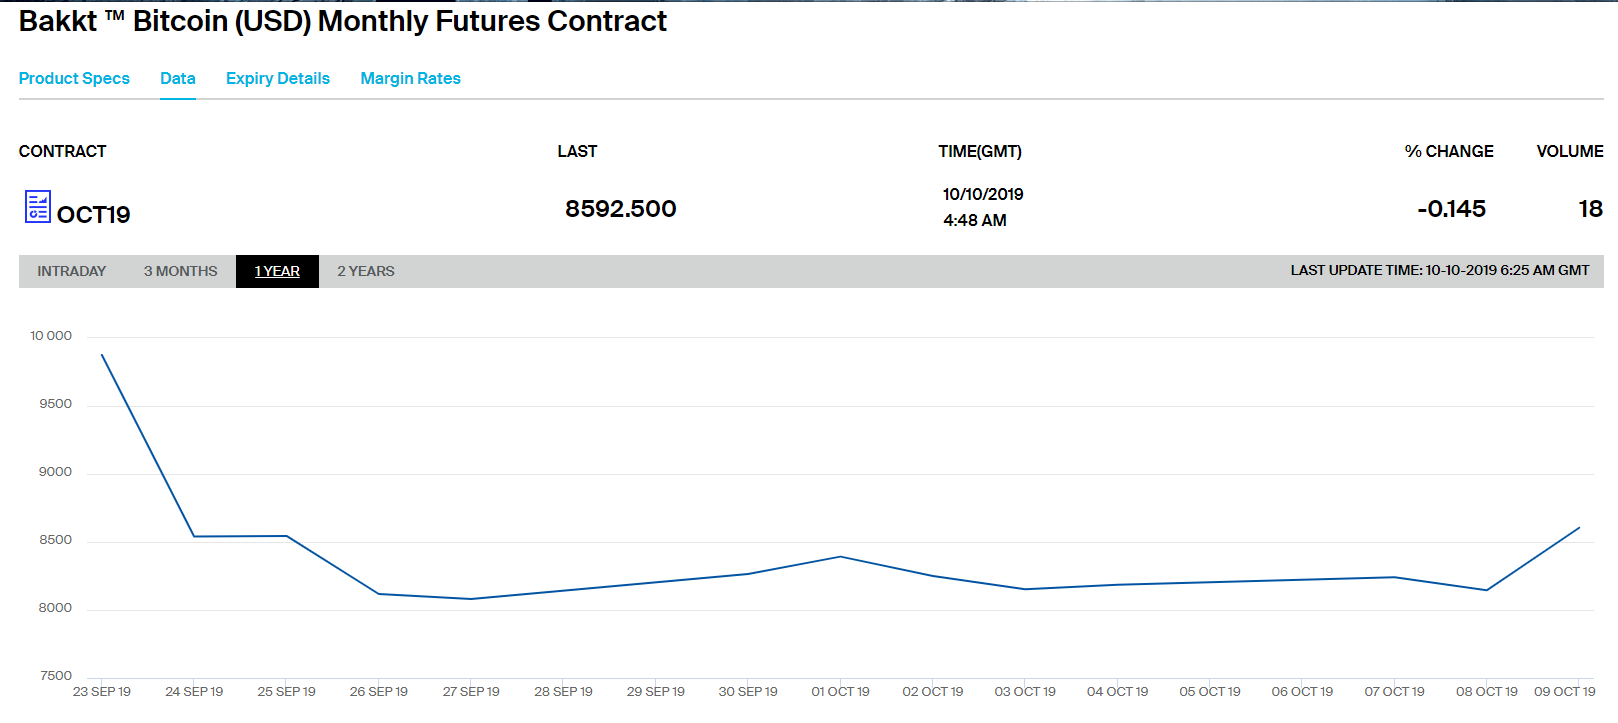
Task: Select the INTRADAY chart range
Action: [72, 271]
